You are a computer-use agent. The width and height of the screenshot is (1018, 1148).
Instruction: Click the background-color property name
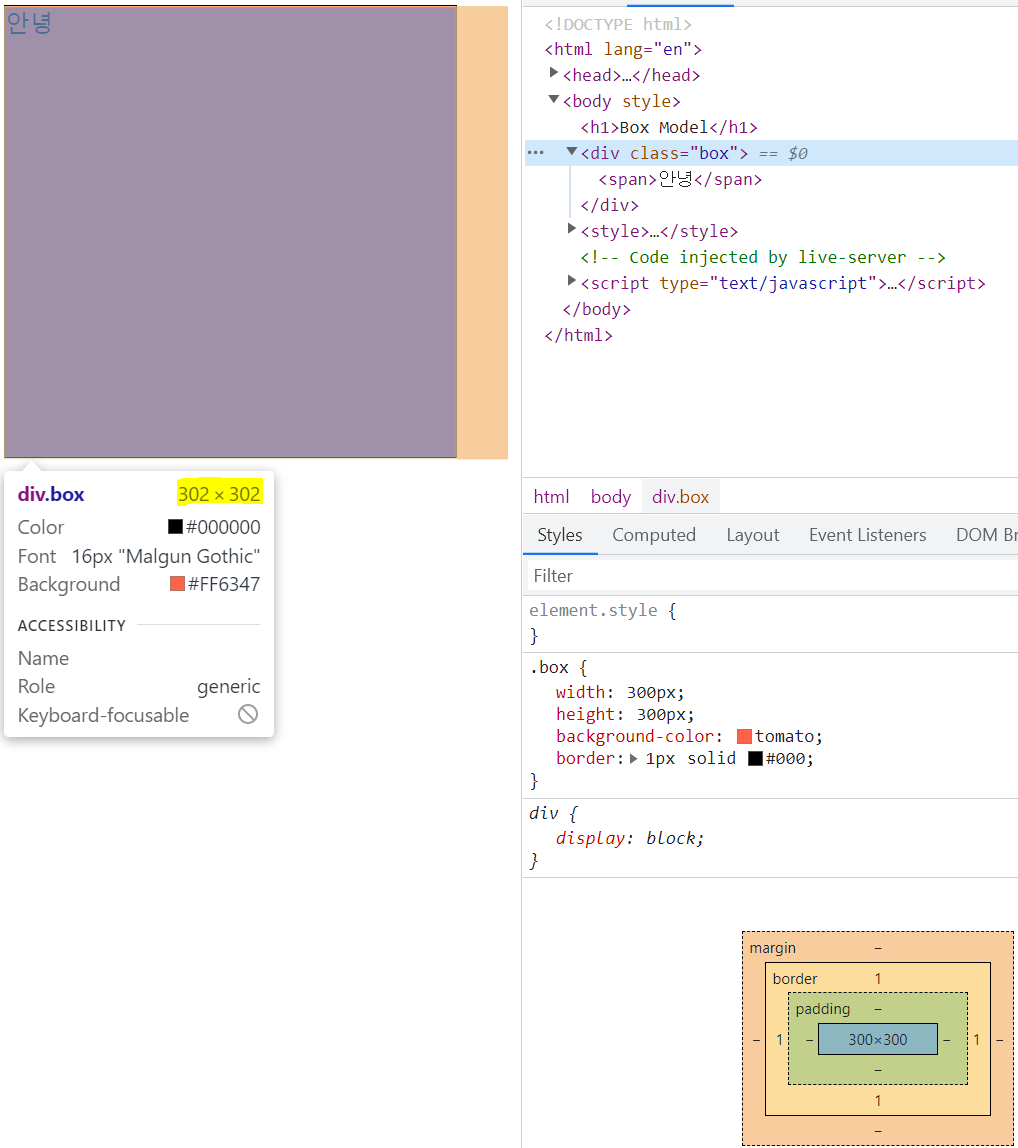click(635, 737)
